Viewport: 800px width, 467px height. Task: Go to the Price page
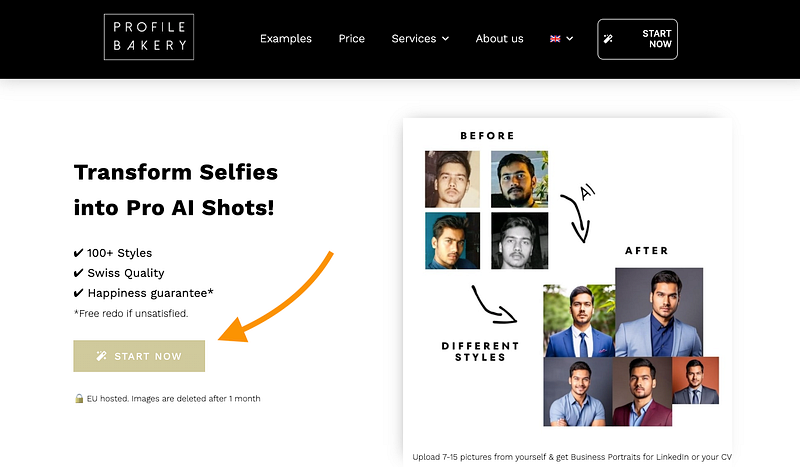tap(352, 39)
